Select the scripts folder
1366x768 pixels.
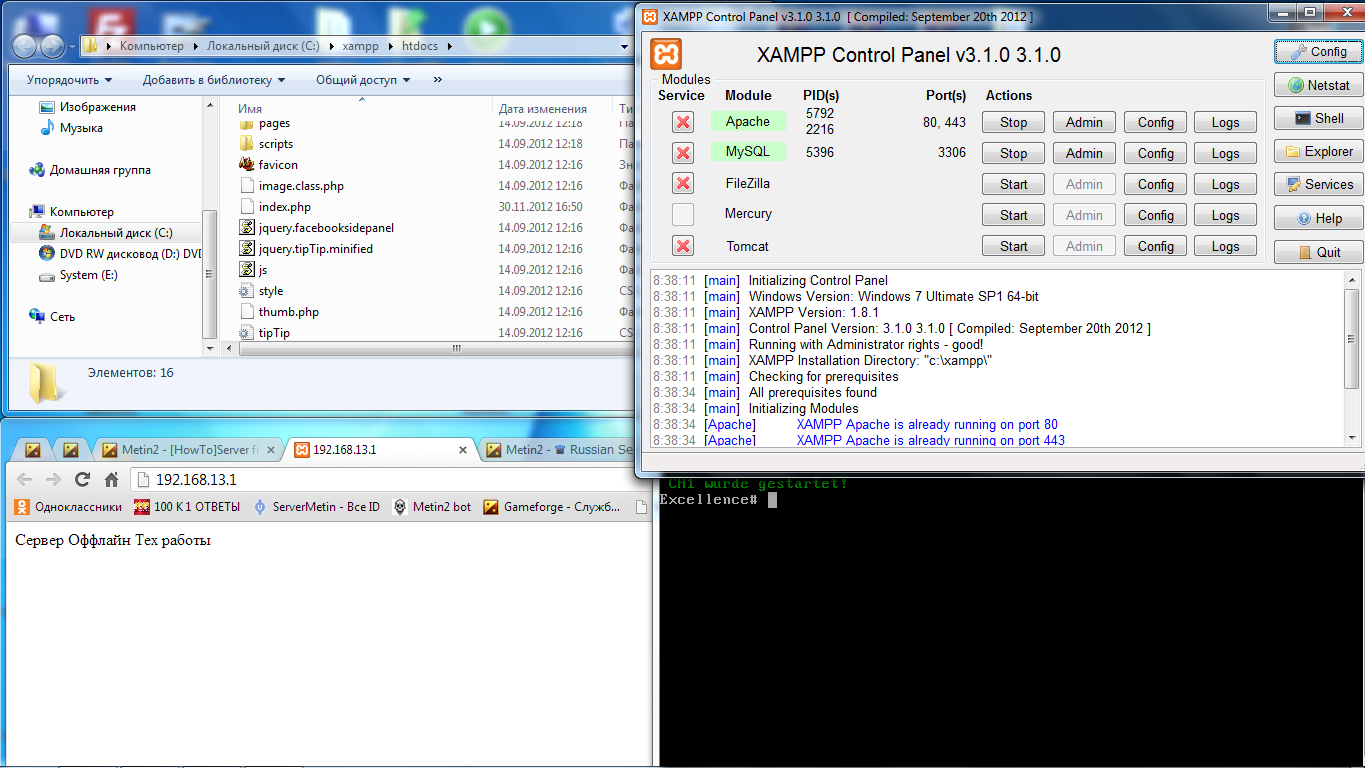coord(267,144)
